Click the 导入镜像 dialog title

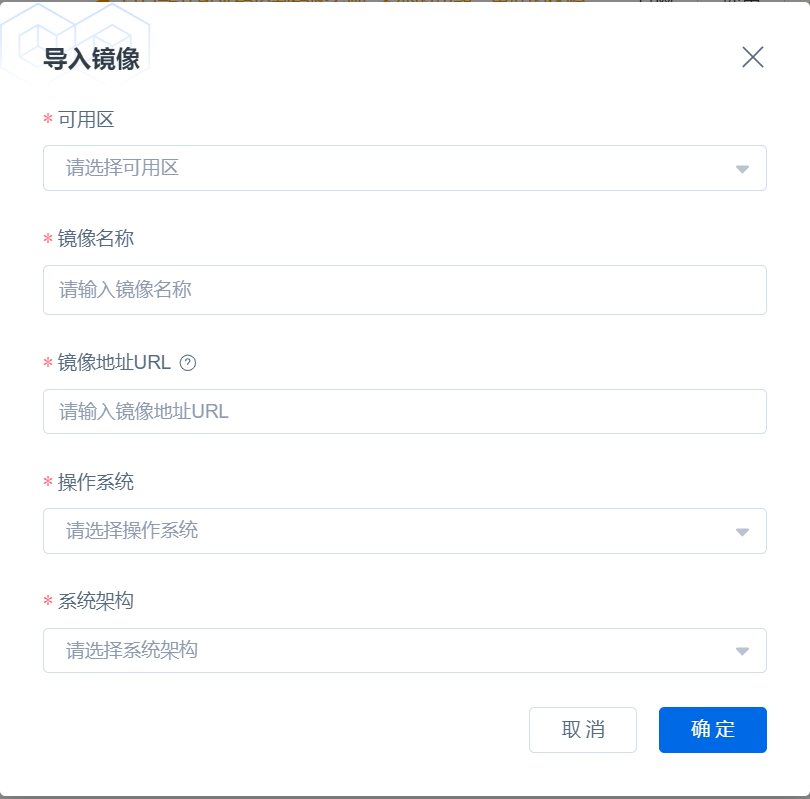[x=91, y=59]
